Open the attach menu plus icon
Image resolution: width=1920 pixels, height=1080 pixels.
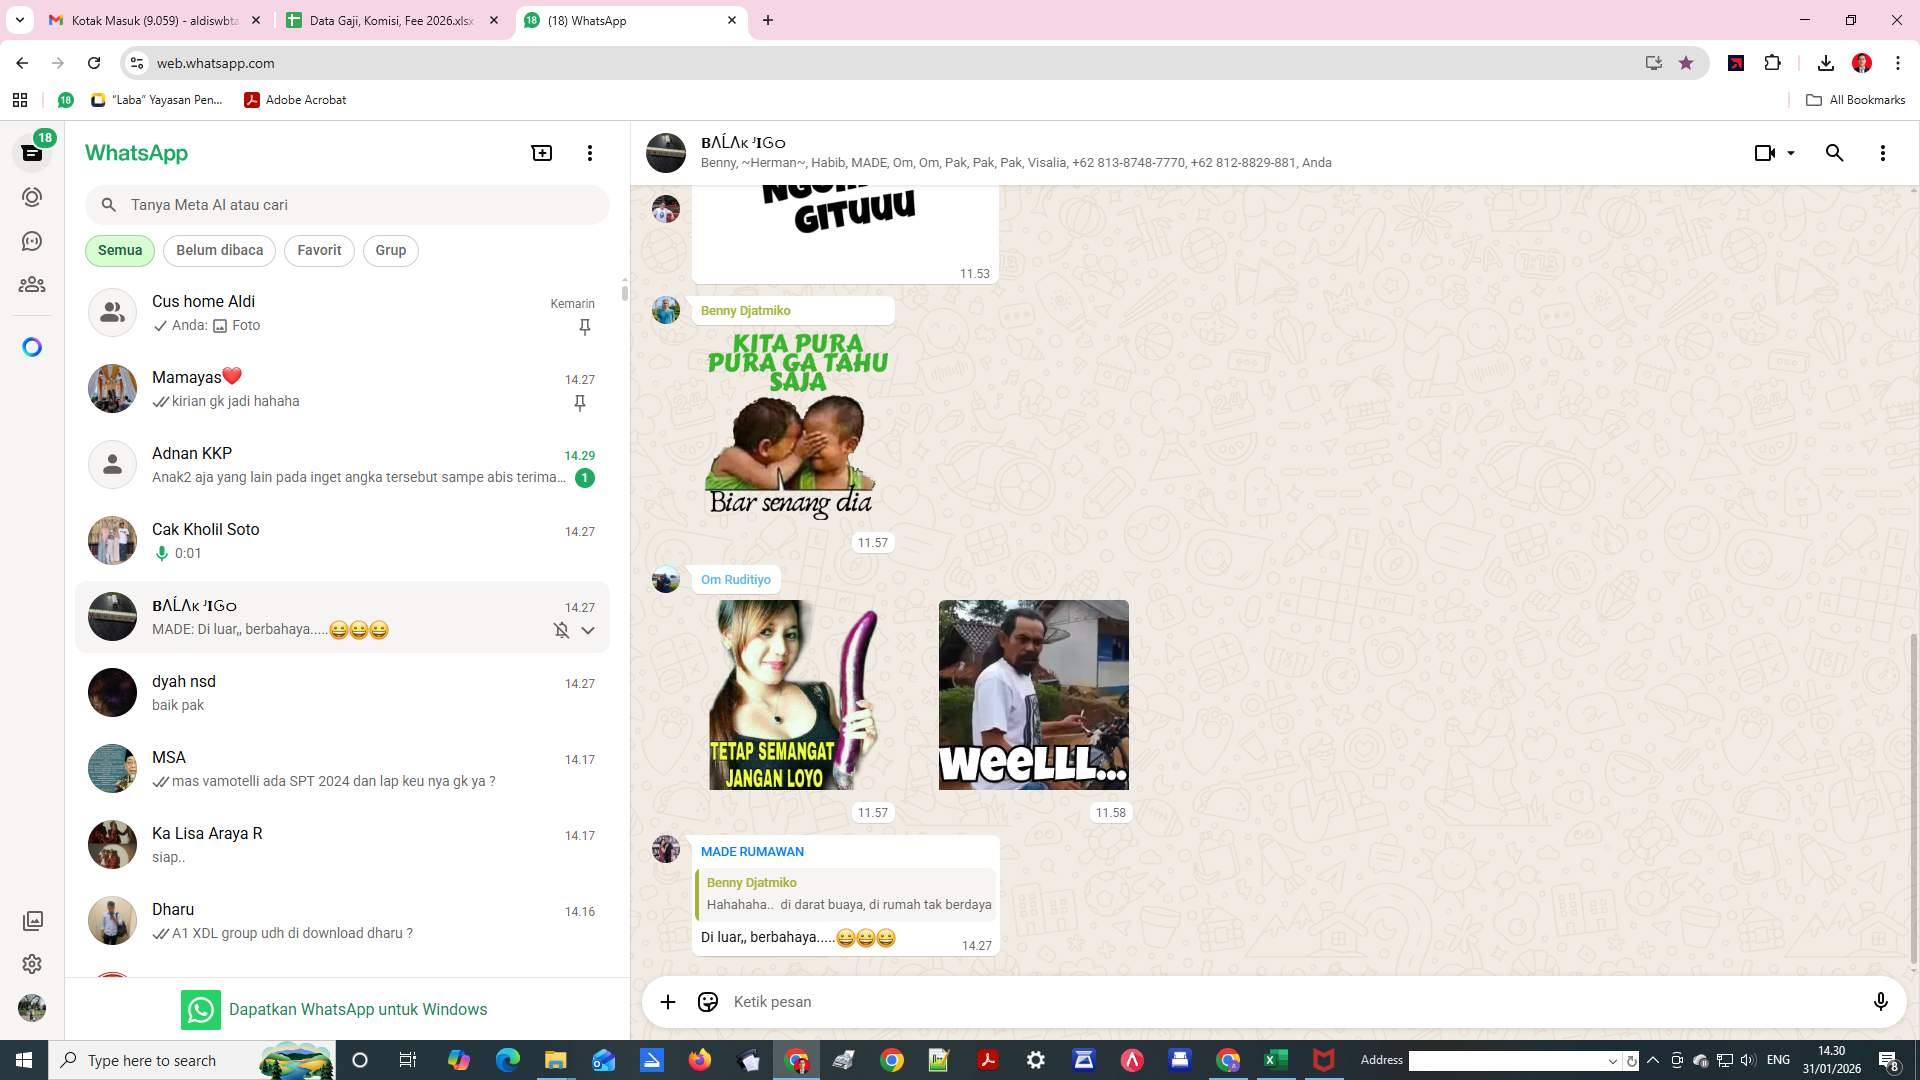[668, 1001]
